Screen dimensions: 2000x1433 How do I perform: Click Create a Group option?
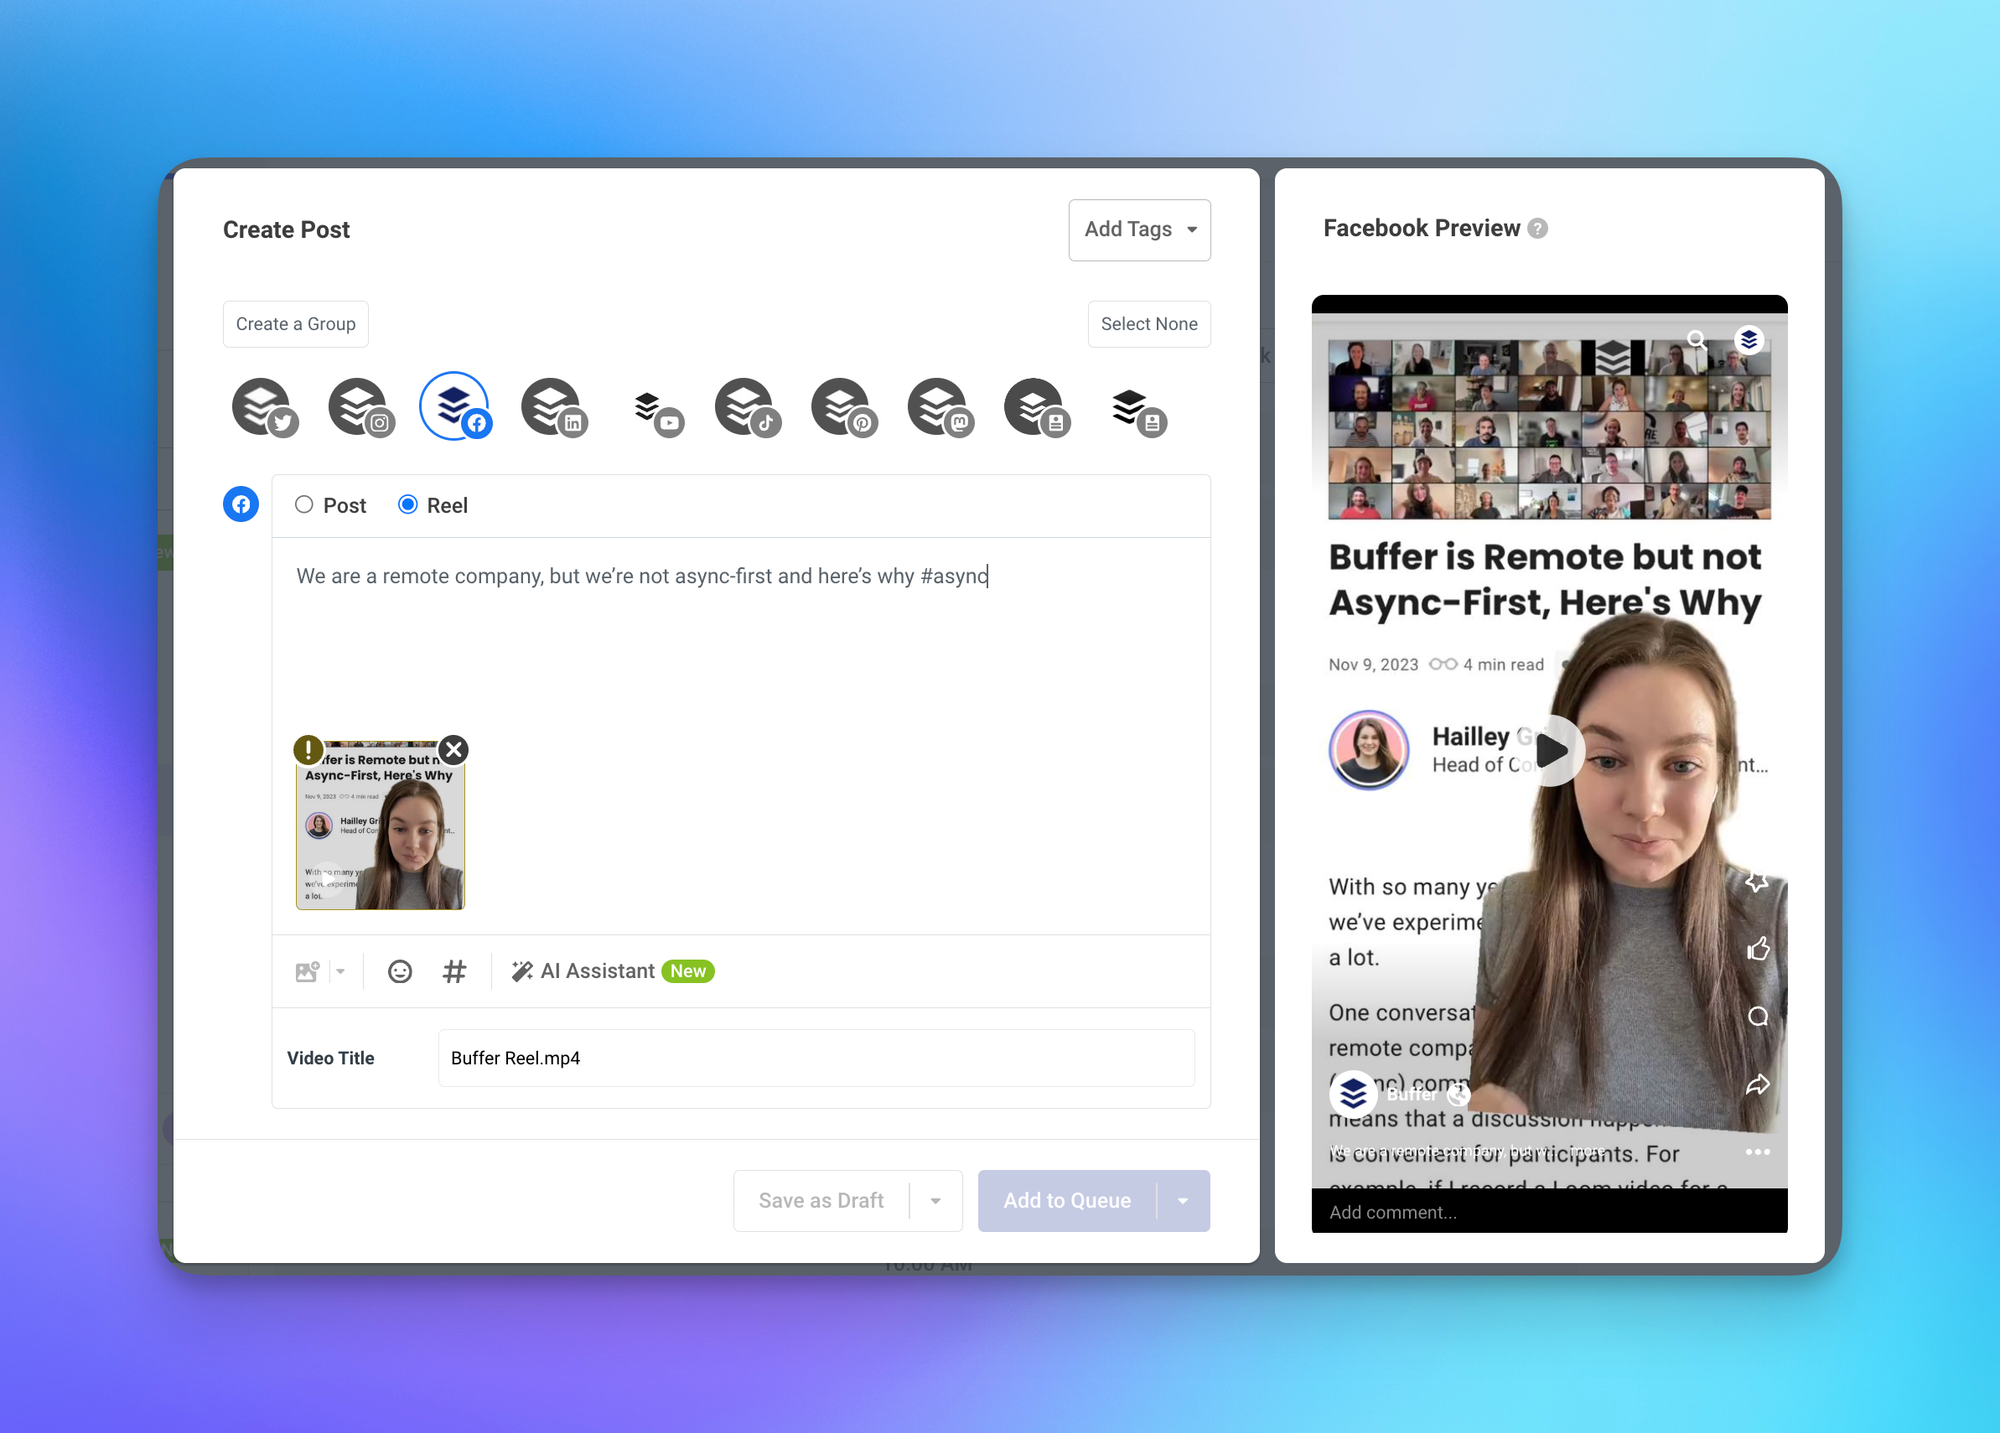point(295,324)
